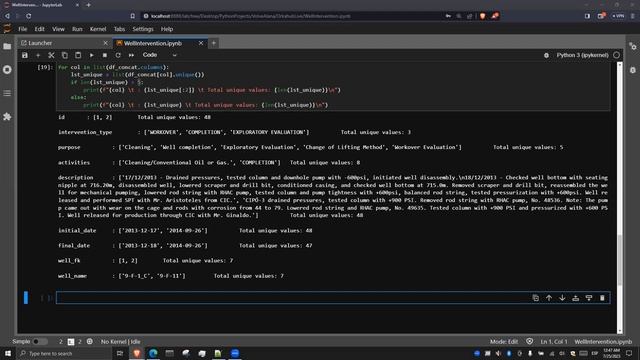Open the table of contents sidebar
Viewport: 640px width, 360px height.
tap(7, 93)
